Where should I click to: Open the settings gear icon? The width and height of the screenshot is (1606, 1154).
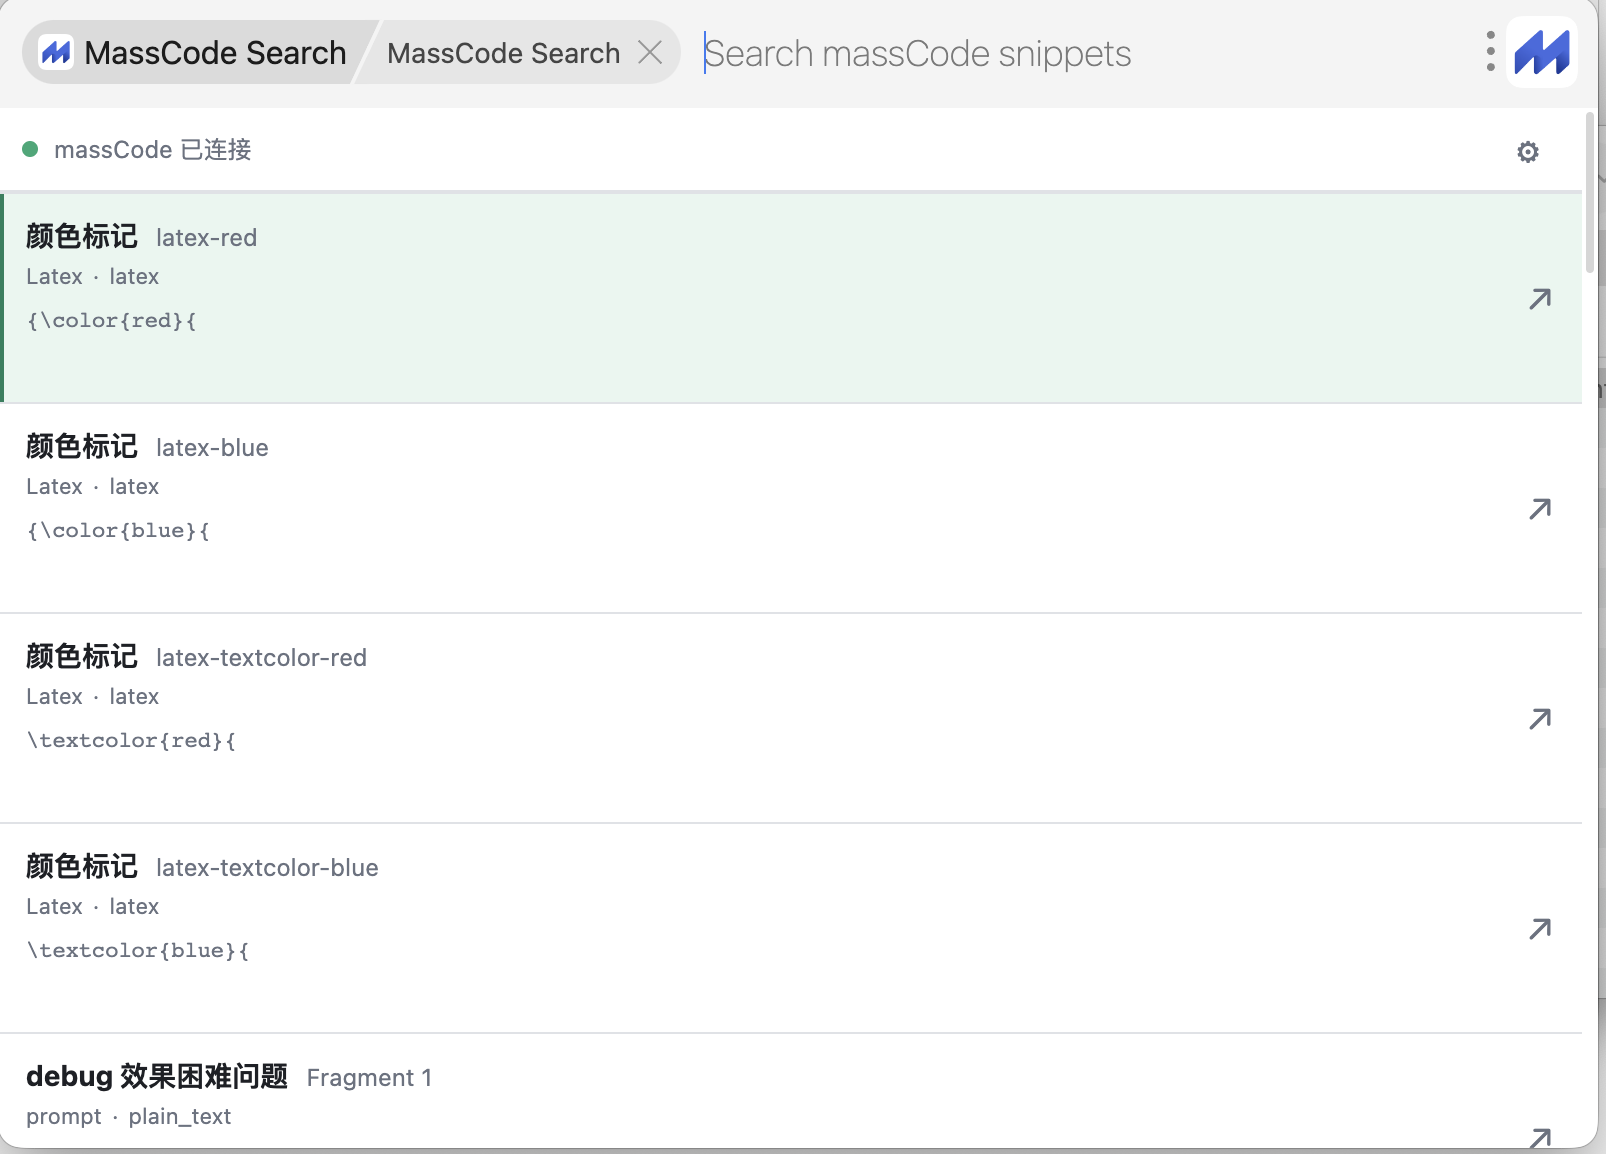point(1528,152)
